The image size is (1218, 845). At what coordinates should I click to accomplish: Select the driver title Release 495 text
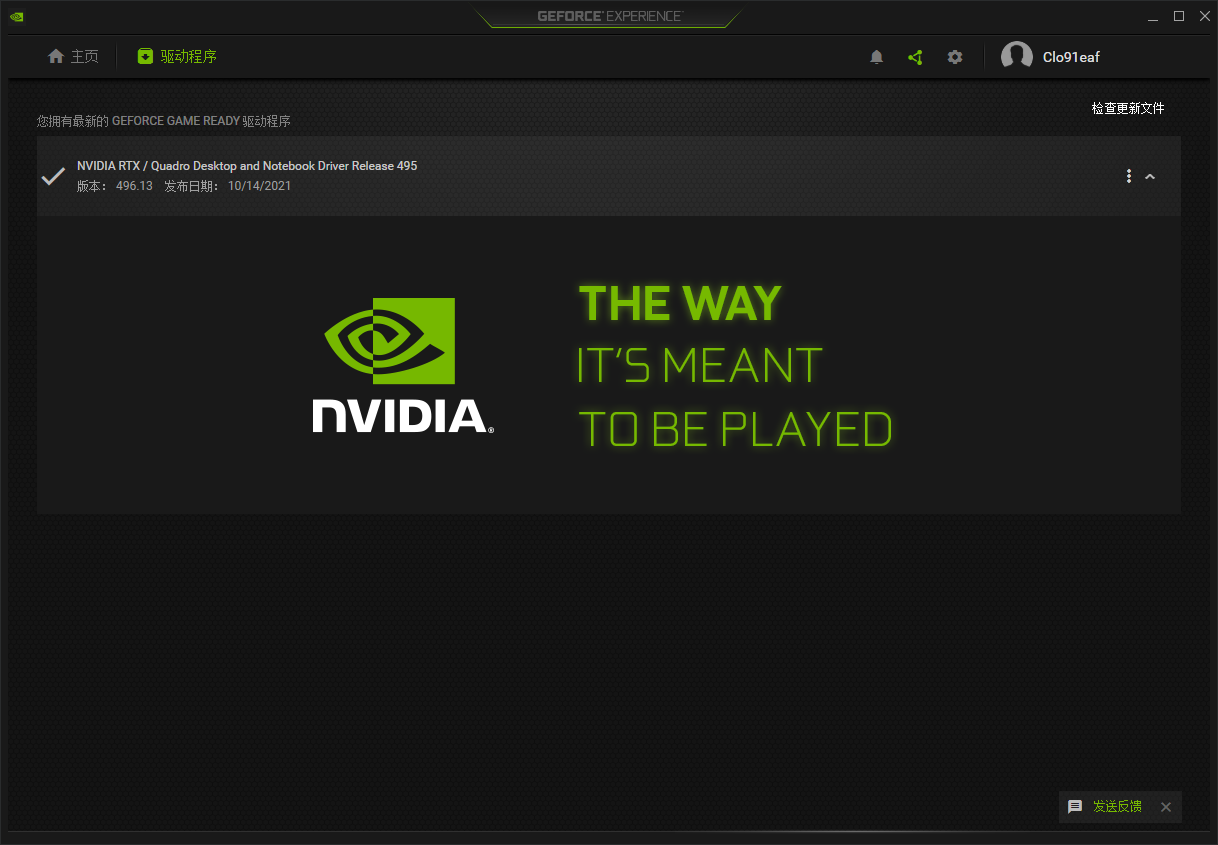(247, 166)
